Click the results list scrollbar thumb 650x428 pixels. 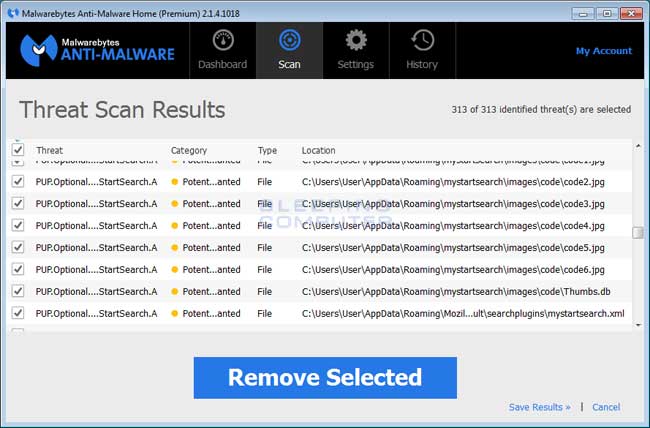[x=638, y=233]
